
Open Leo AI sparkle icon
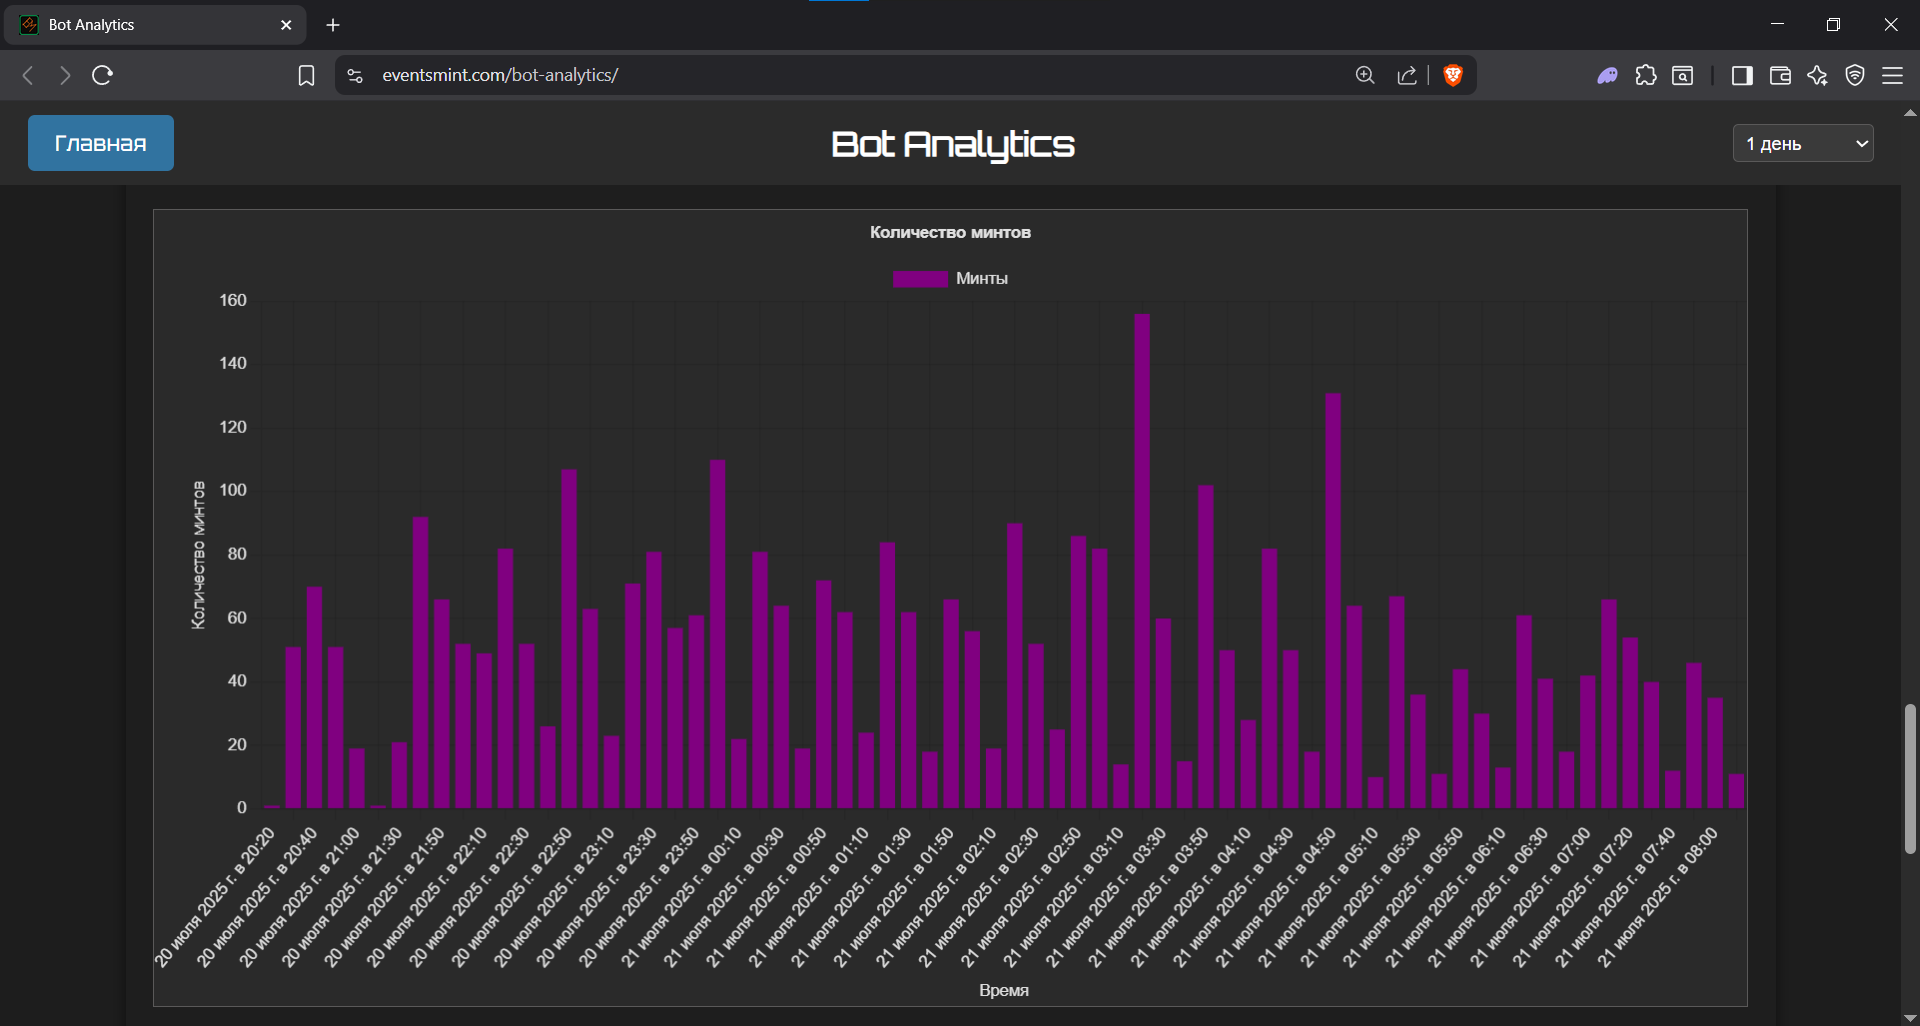pyautogui.click(x=1817, y=75)
